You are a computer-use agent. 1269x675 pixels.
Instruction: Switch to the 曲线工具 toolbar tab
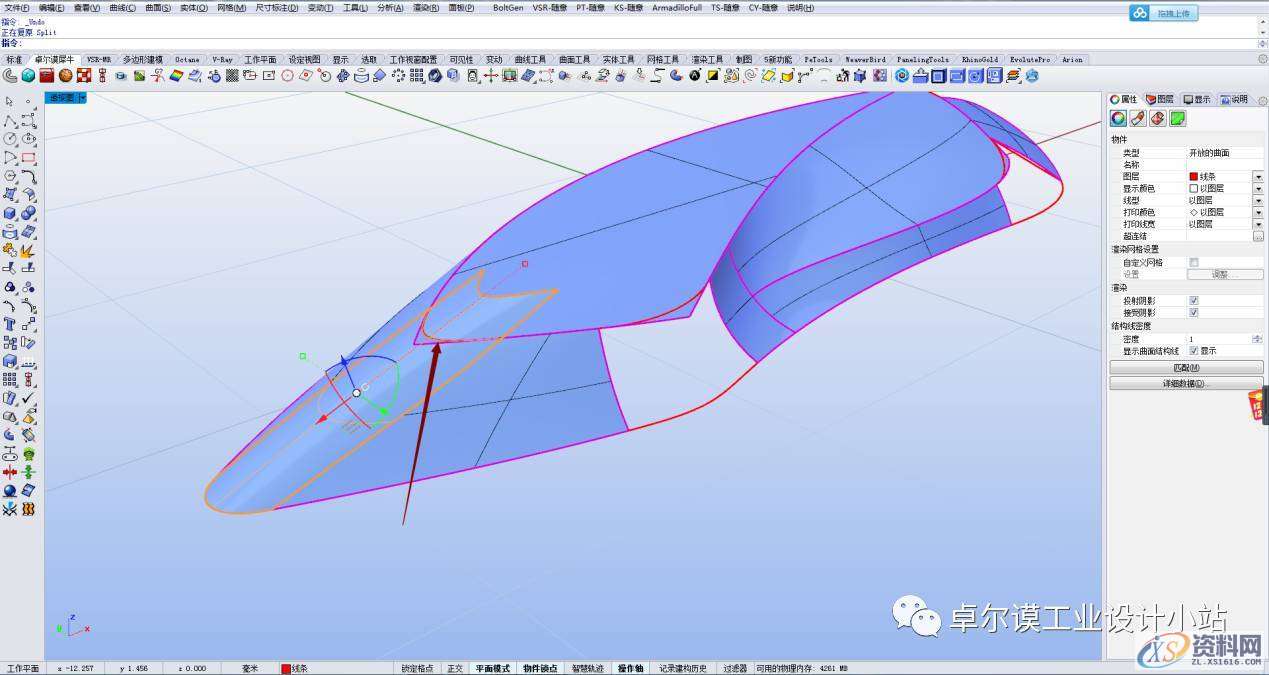pos(530,60)
